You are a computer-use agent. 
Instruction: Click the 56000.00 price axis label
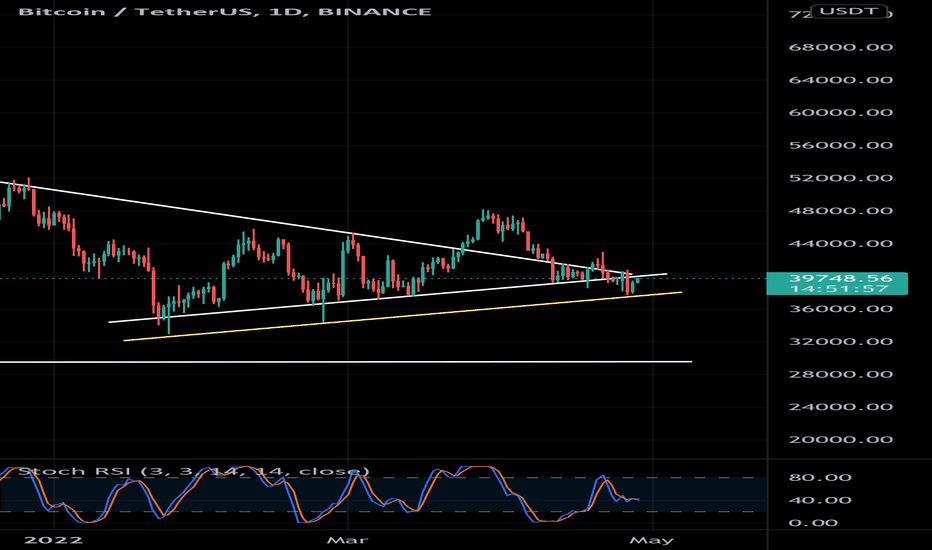(840, 145)
